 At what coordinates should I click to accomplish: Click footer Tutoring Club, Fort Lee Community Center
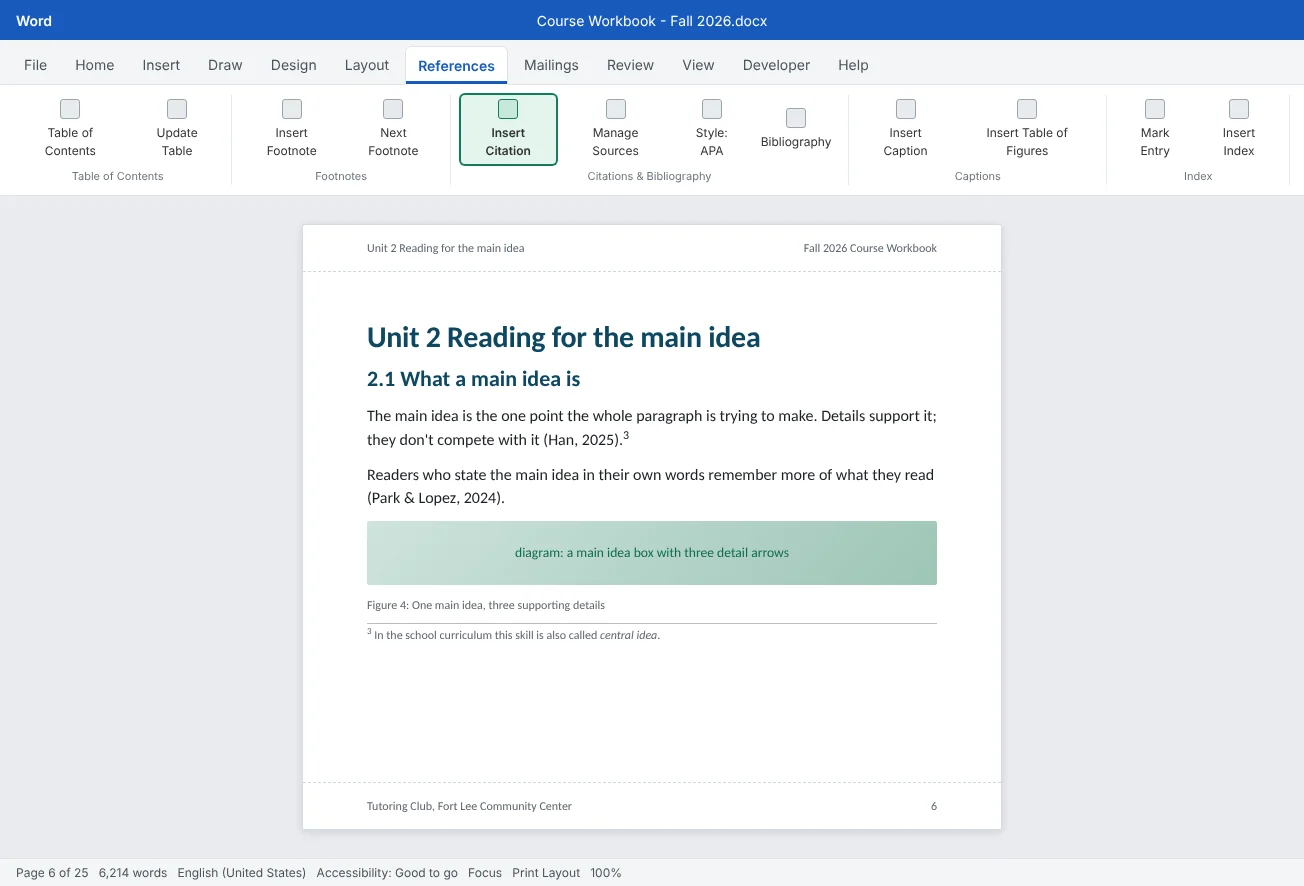(x=469, y=806)
